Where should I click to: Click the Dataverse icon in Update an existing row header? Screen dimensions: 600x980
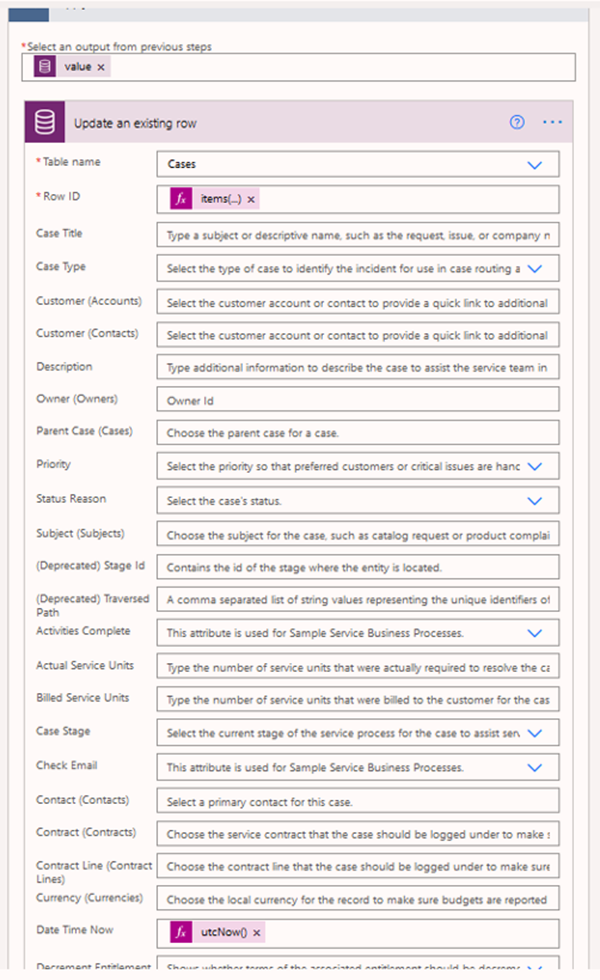(x=44, y=123)
